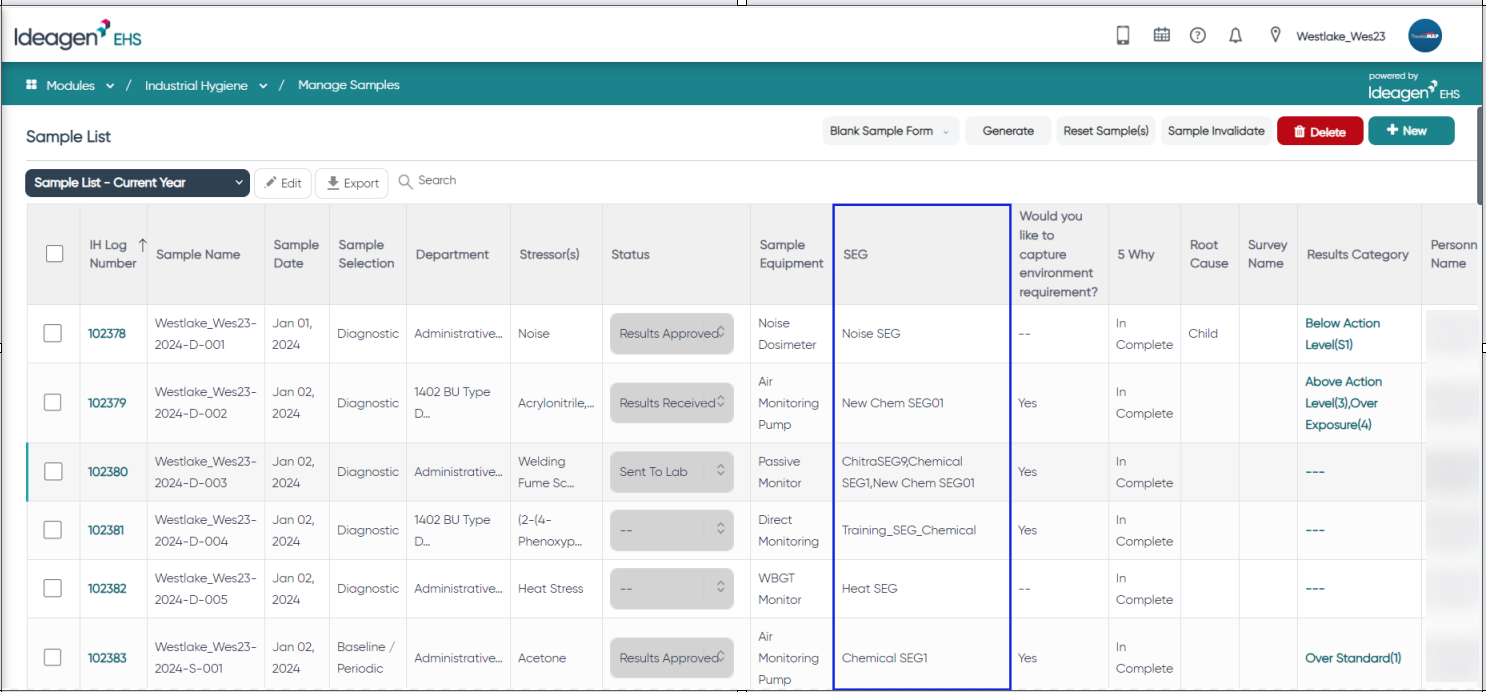Screen dimensions: 1486x692
Task: Open IH log number 102383 link
Action: click(107, 657)
